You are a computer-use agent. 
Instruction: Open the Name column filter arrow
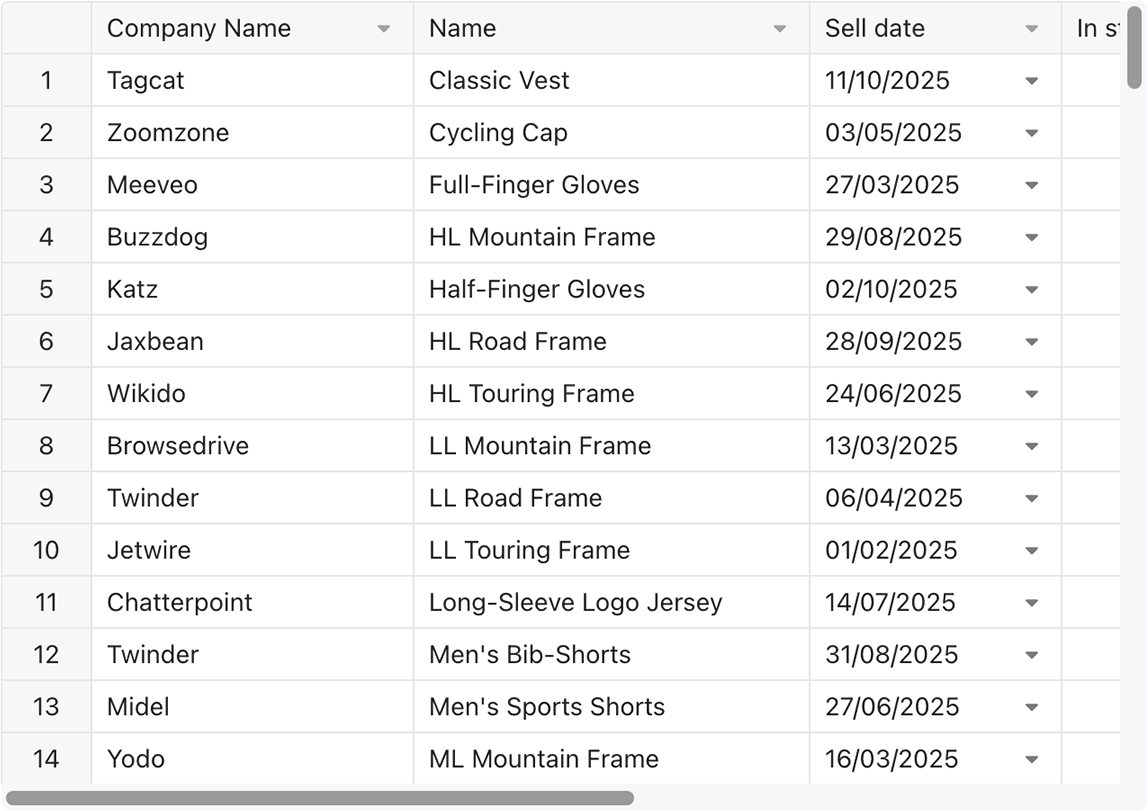click(x=780, y=29)
